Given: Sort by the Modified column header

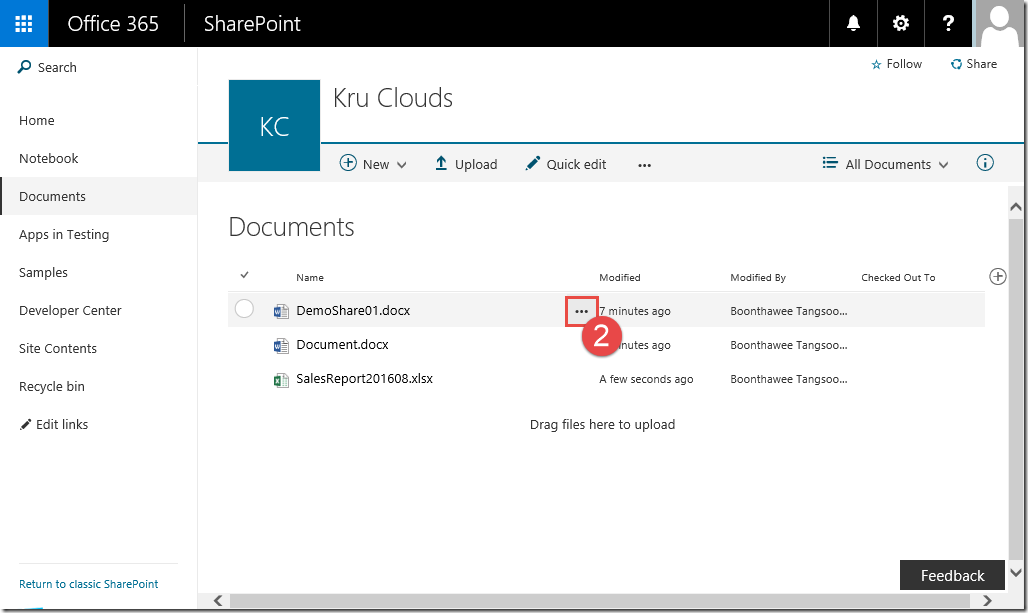Looking at the screenshot, I should pyautogui.click(x=620, y=277).
